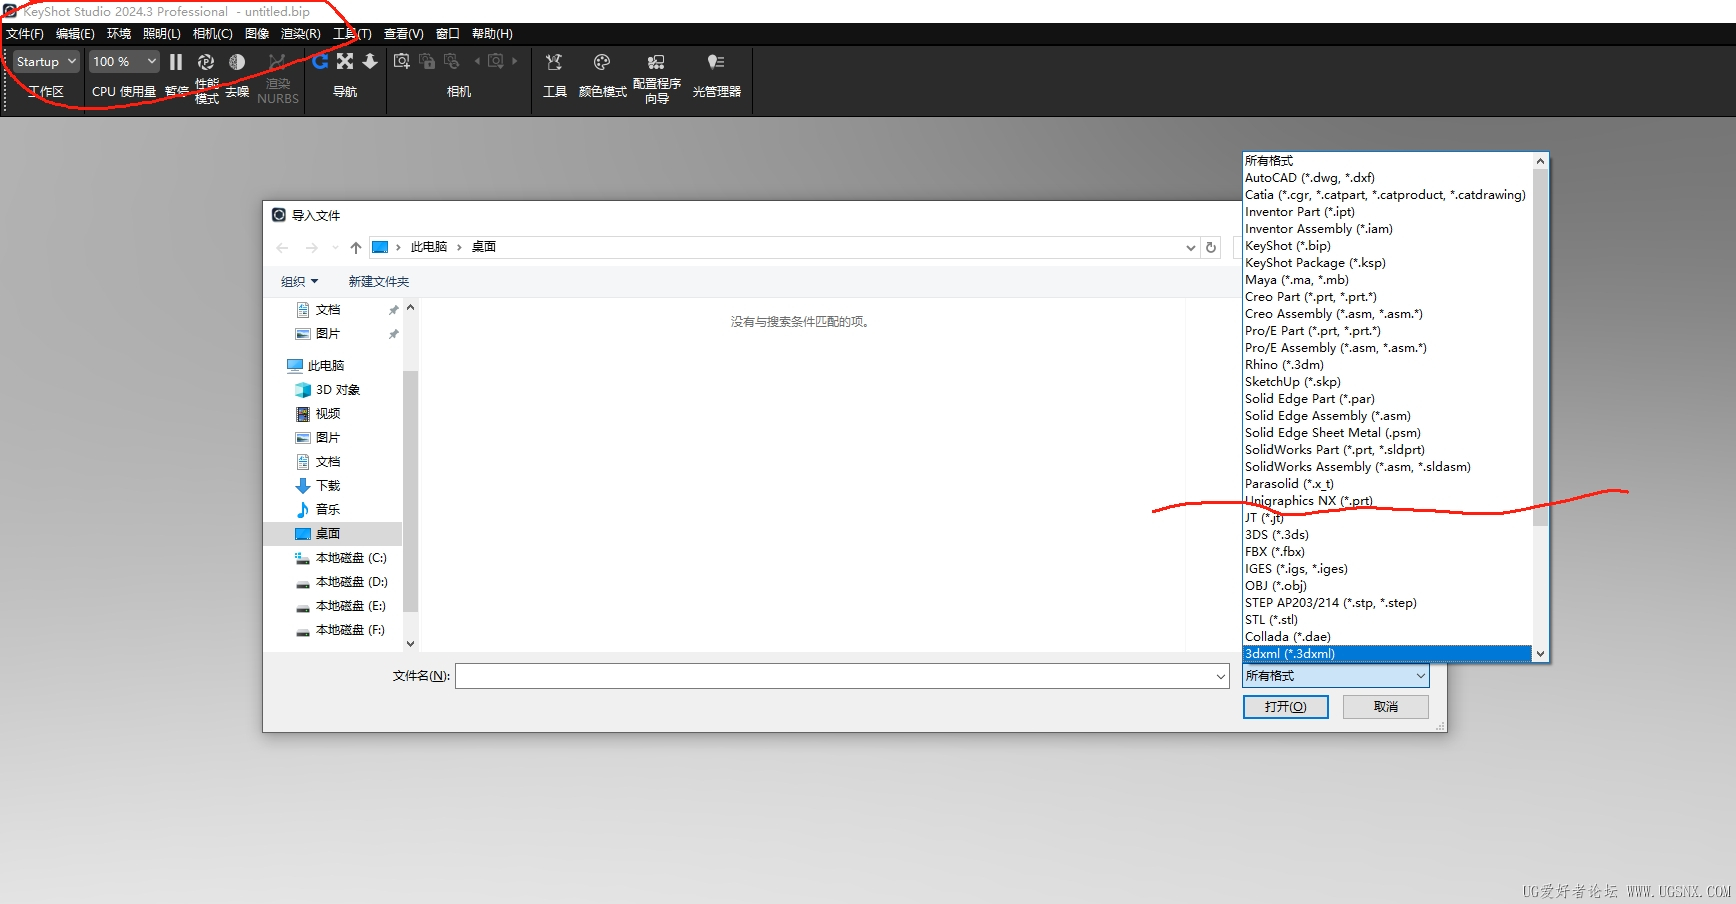
Task: Open the 所有格式 file type combo box
Action: coord(1336,676)
